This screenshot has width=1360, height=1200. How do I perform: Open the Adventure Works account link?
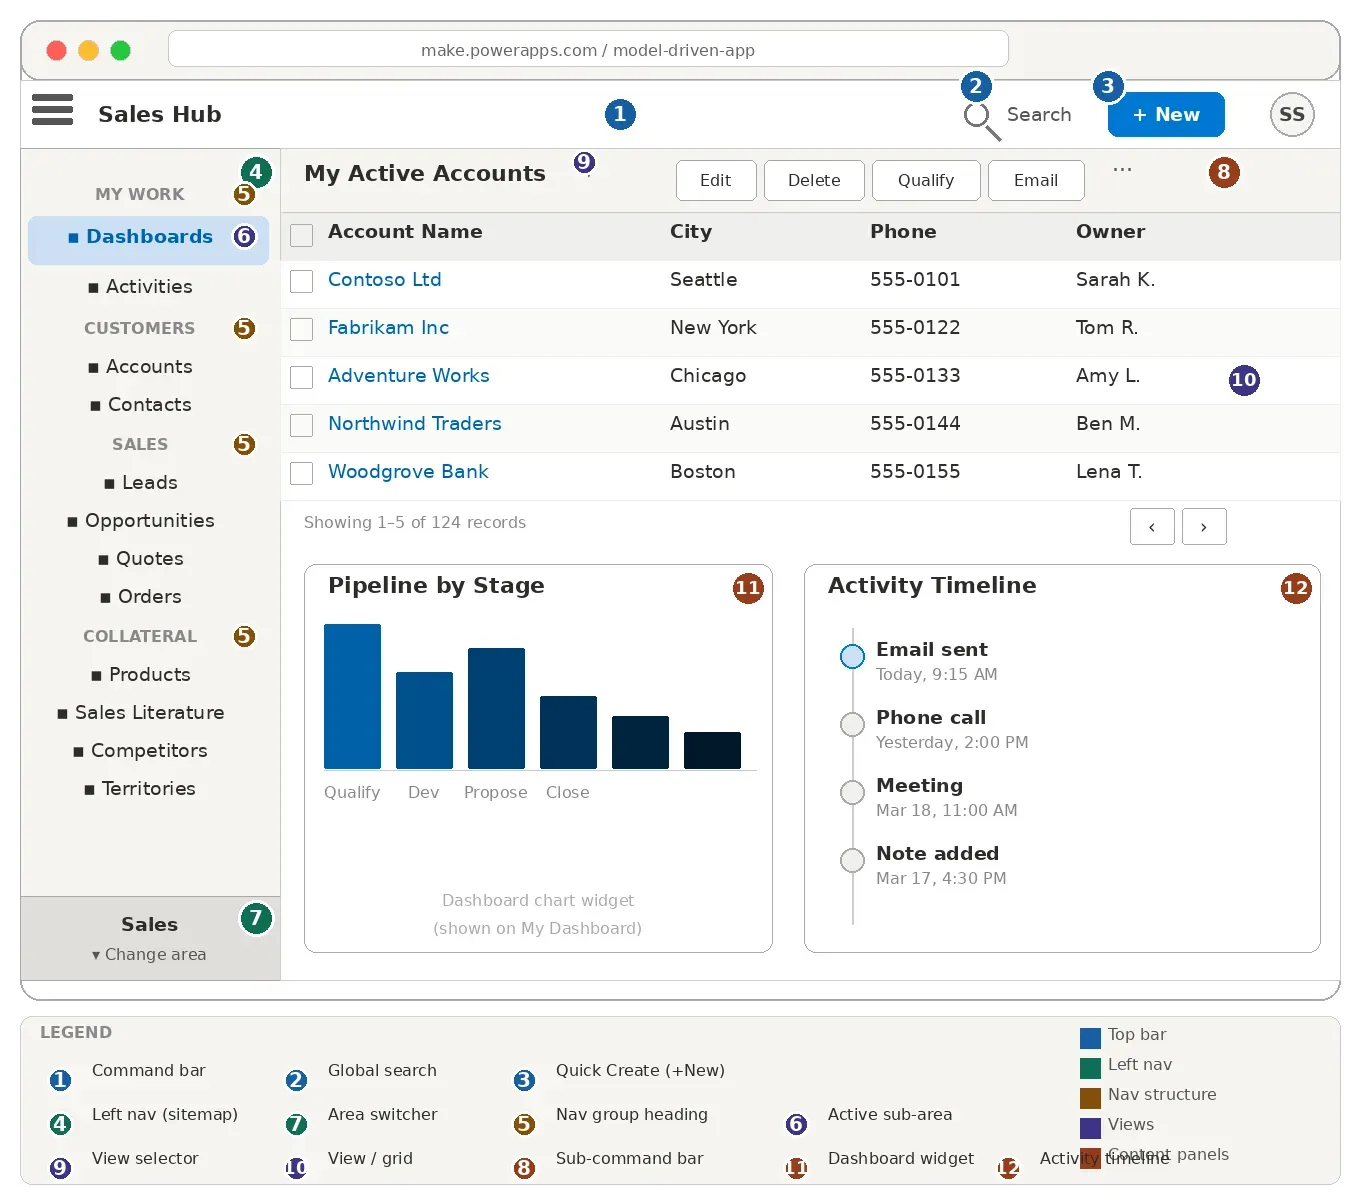coord(409,376)
